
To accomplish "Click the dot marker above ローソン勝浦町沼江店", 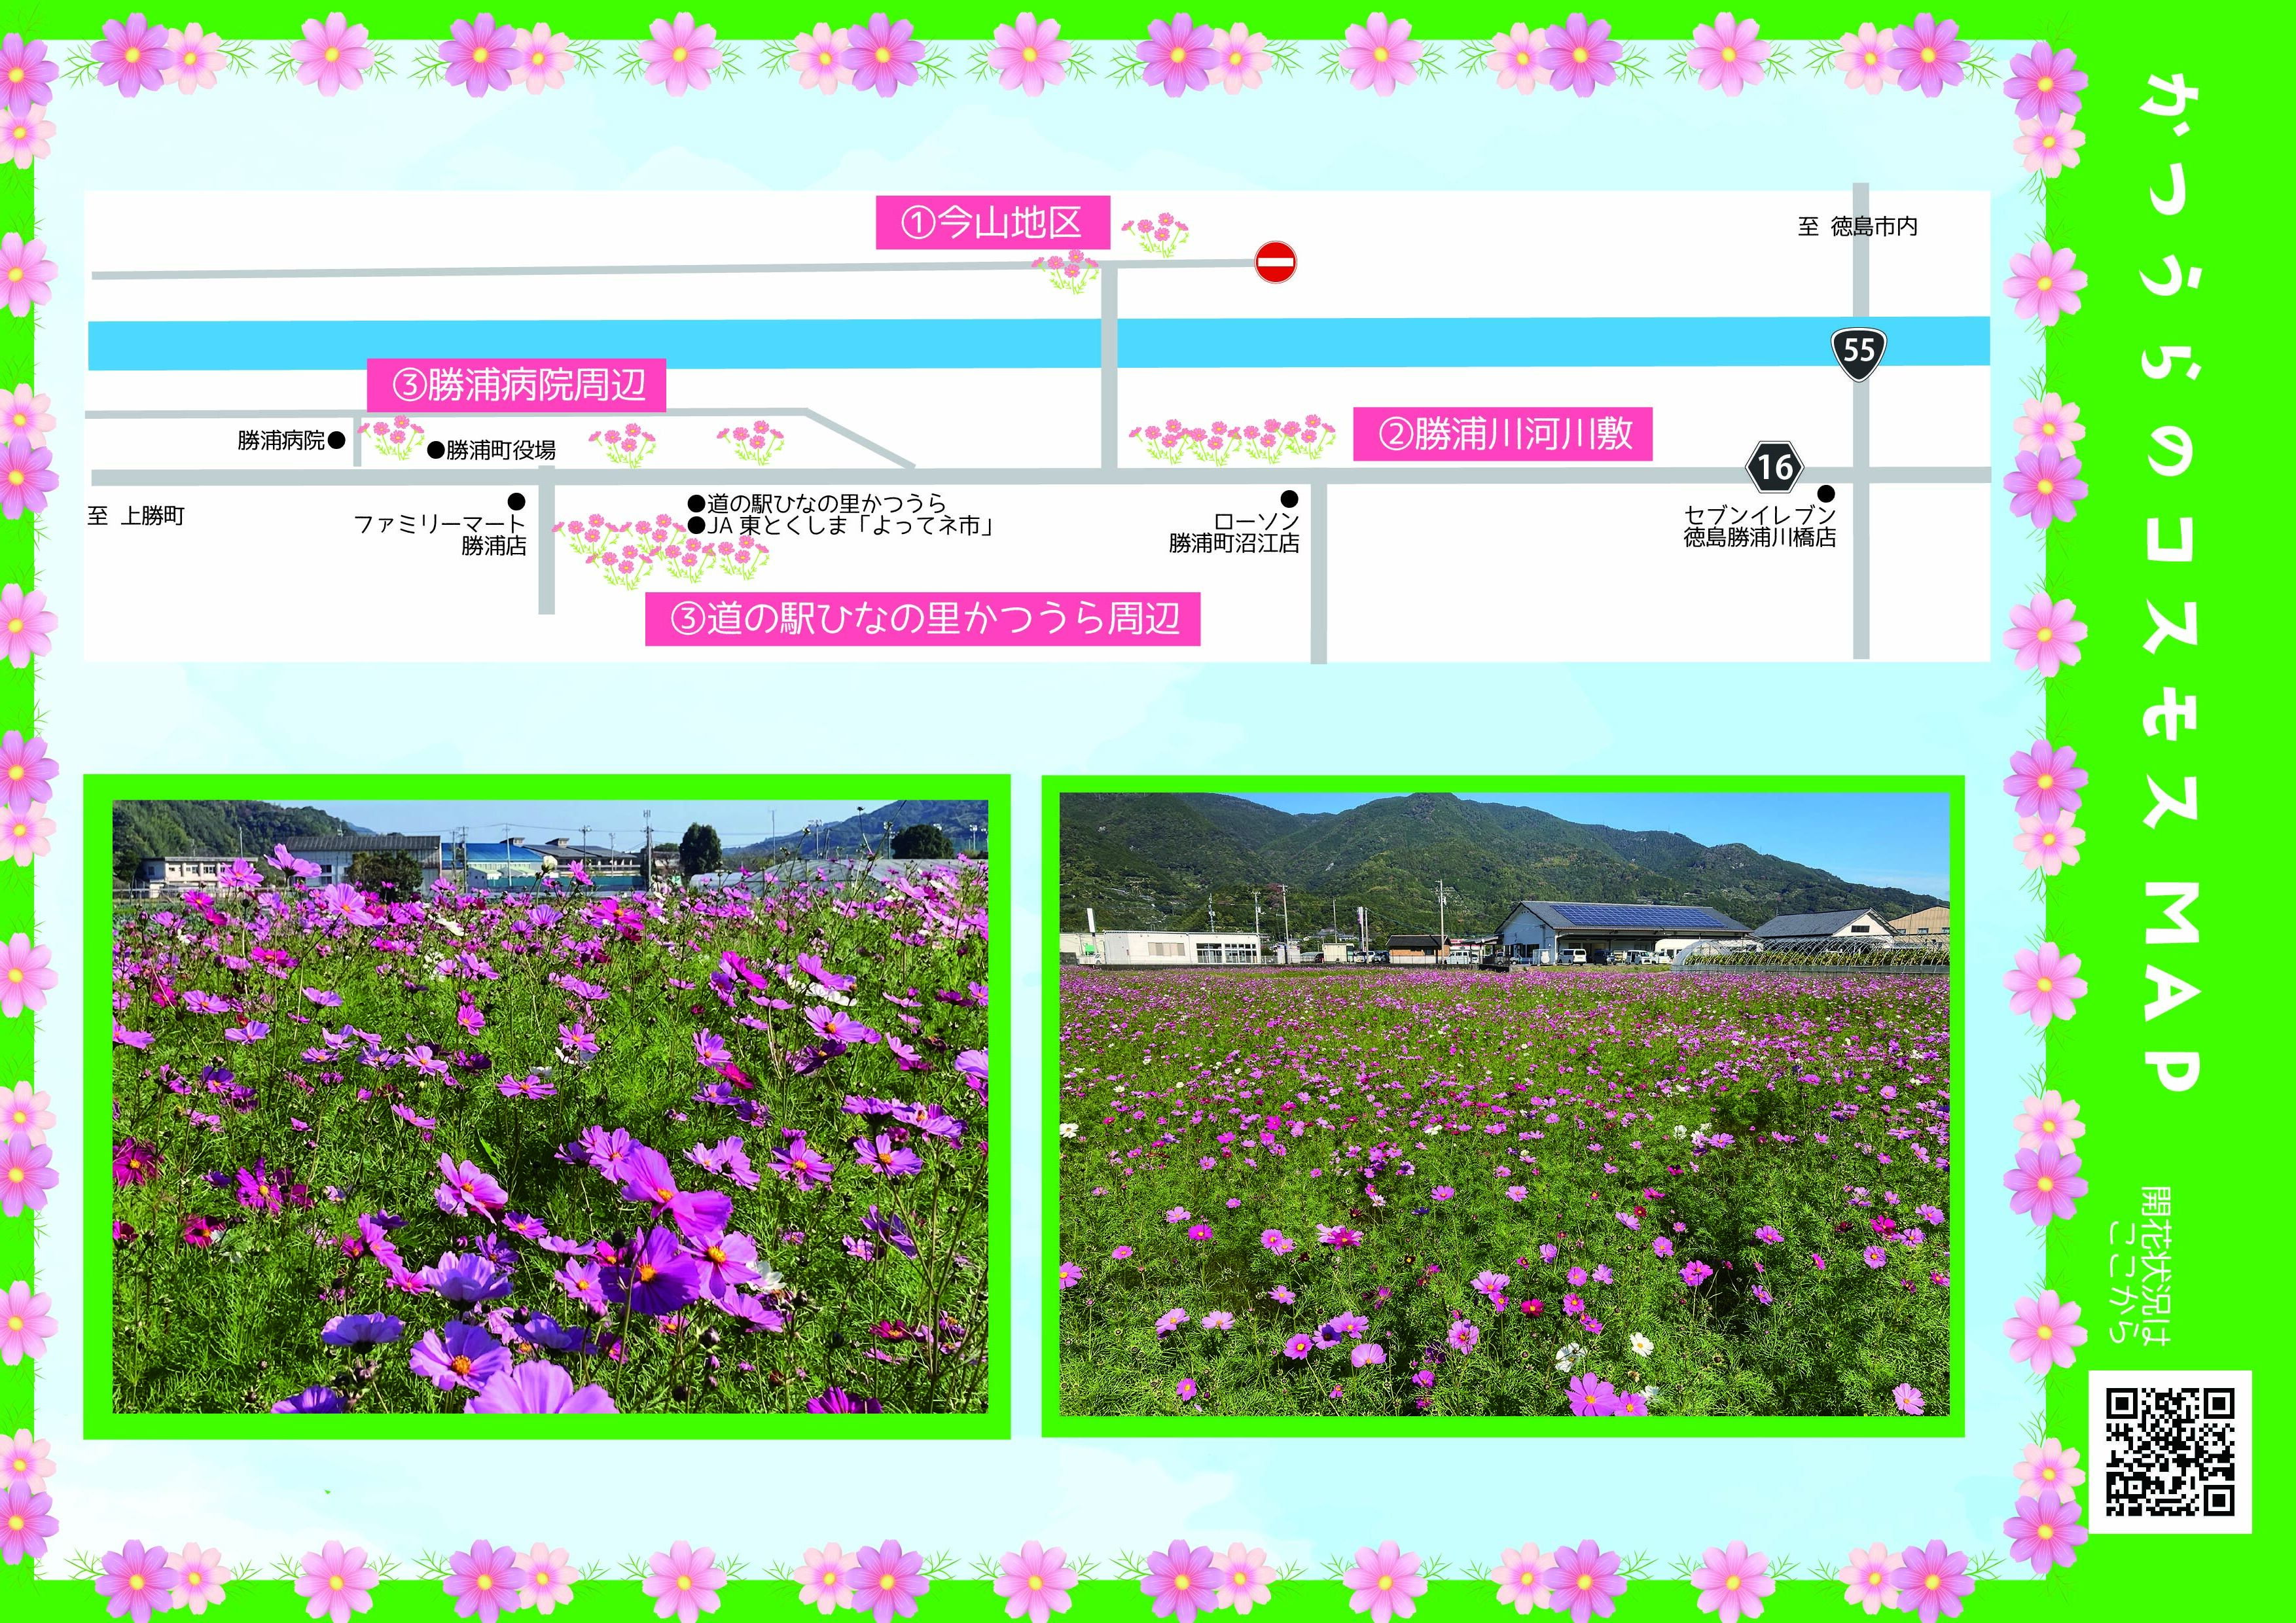I will pos(1289,499).
